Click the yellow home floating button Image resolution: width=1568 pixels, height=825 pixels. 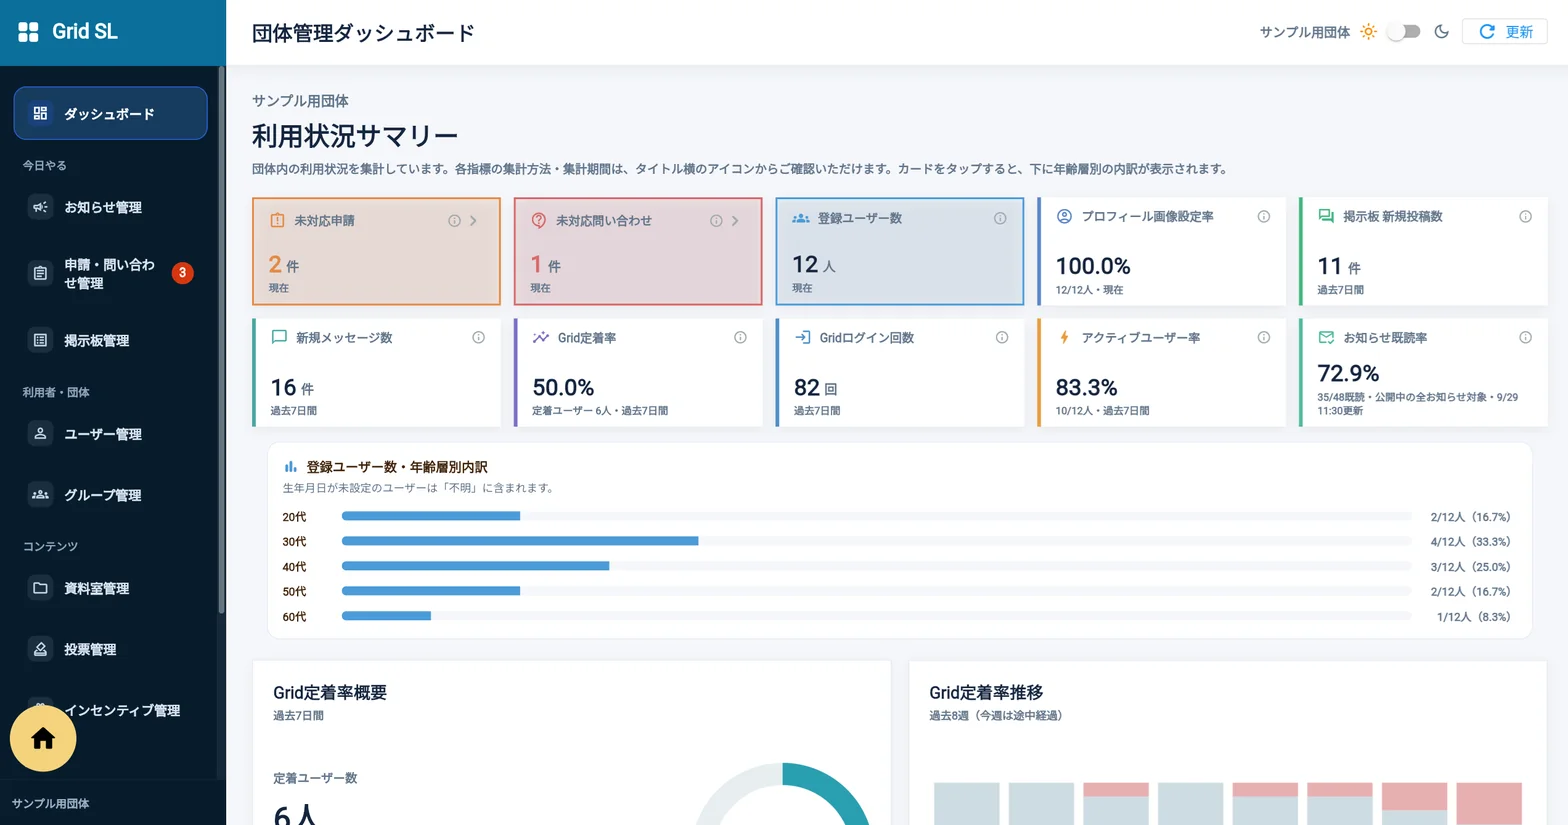tap(43, 739)
